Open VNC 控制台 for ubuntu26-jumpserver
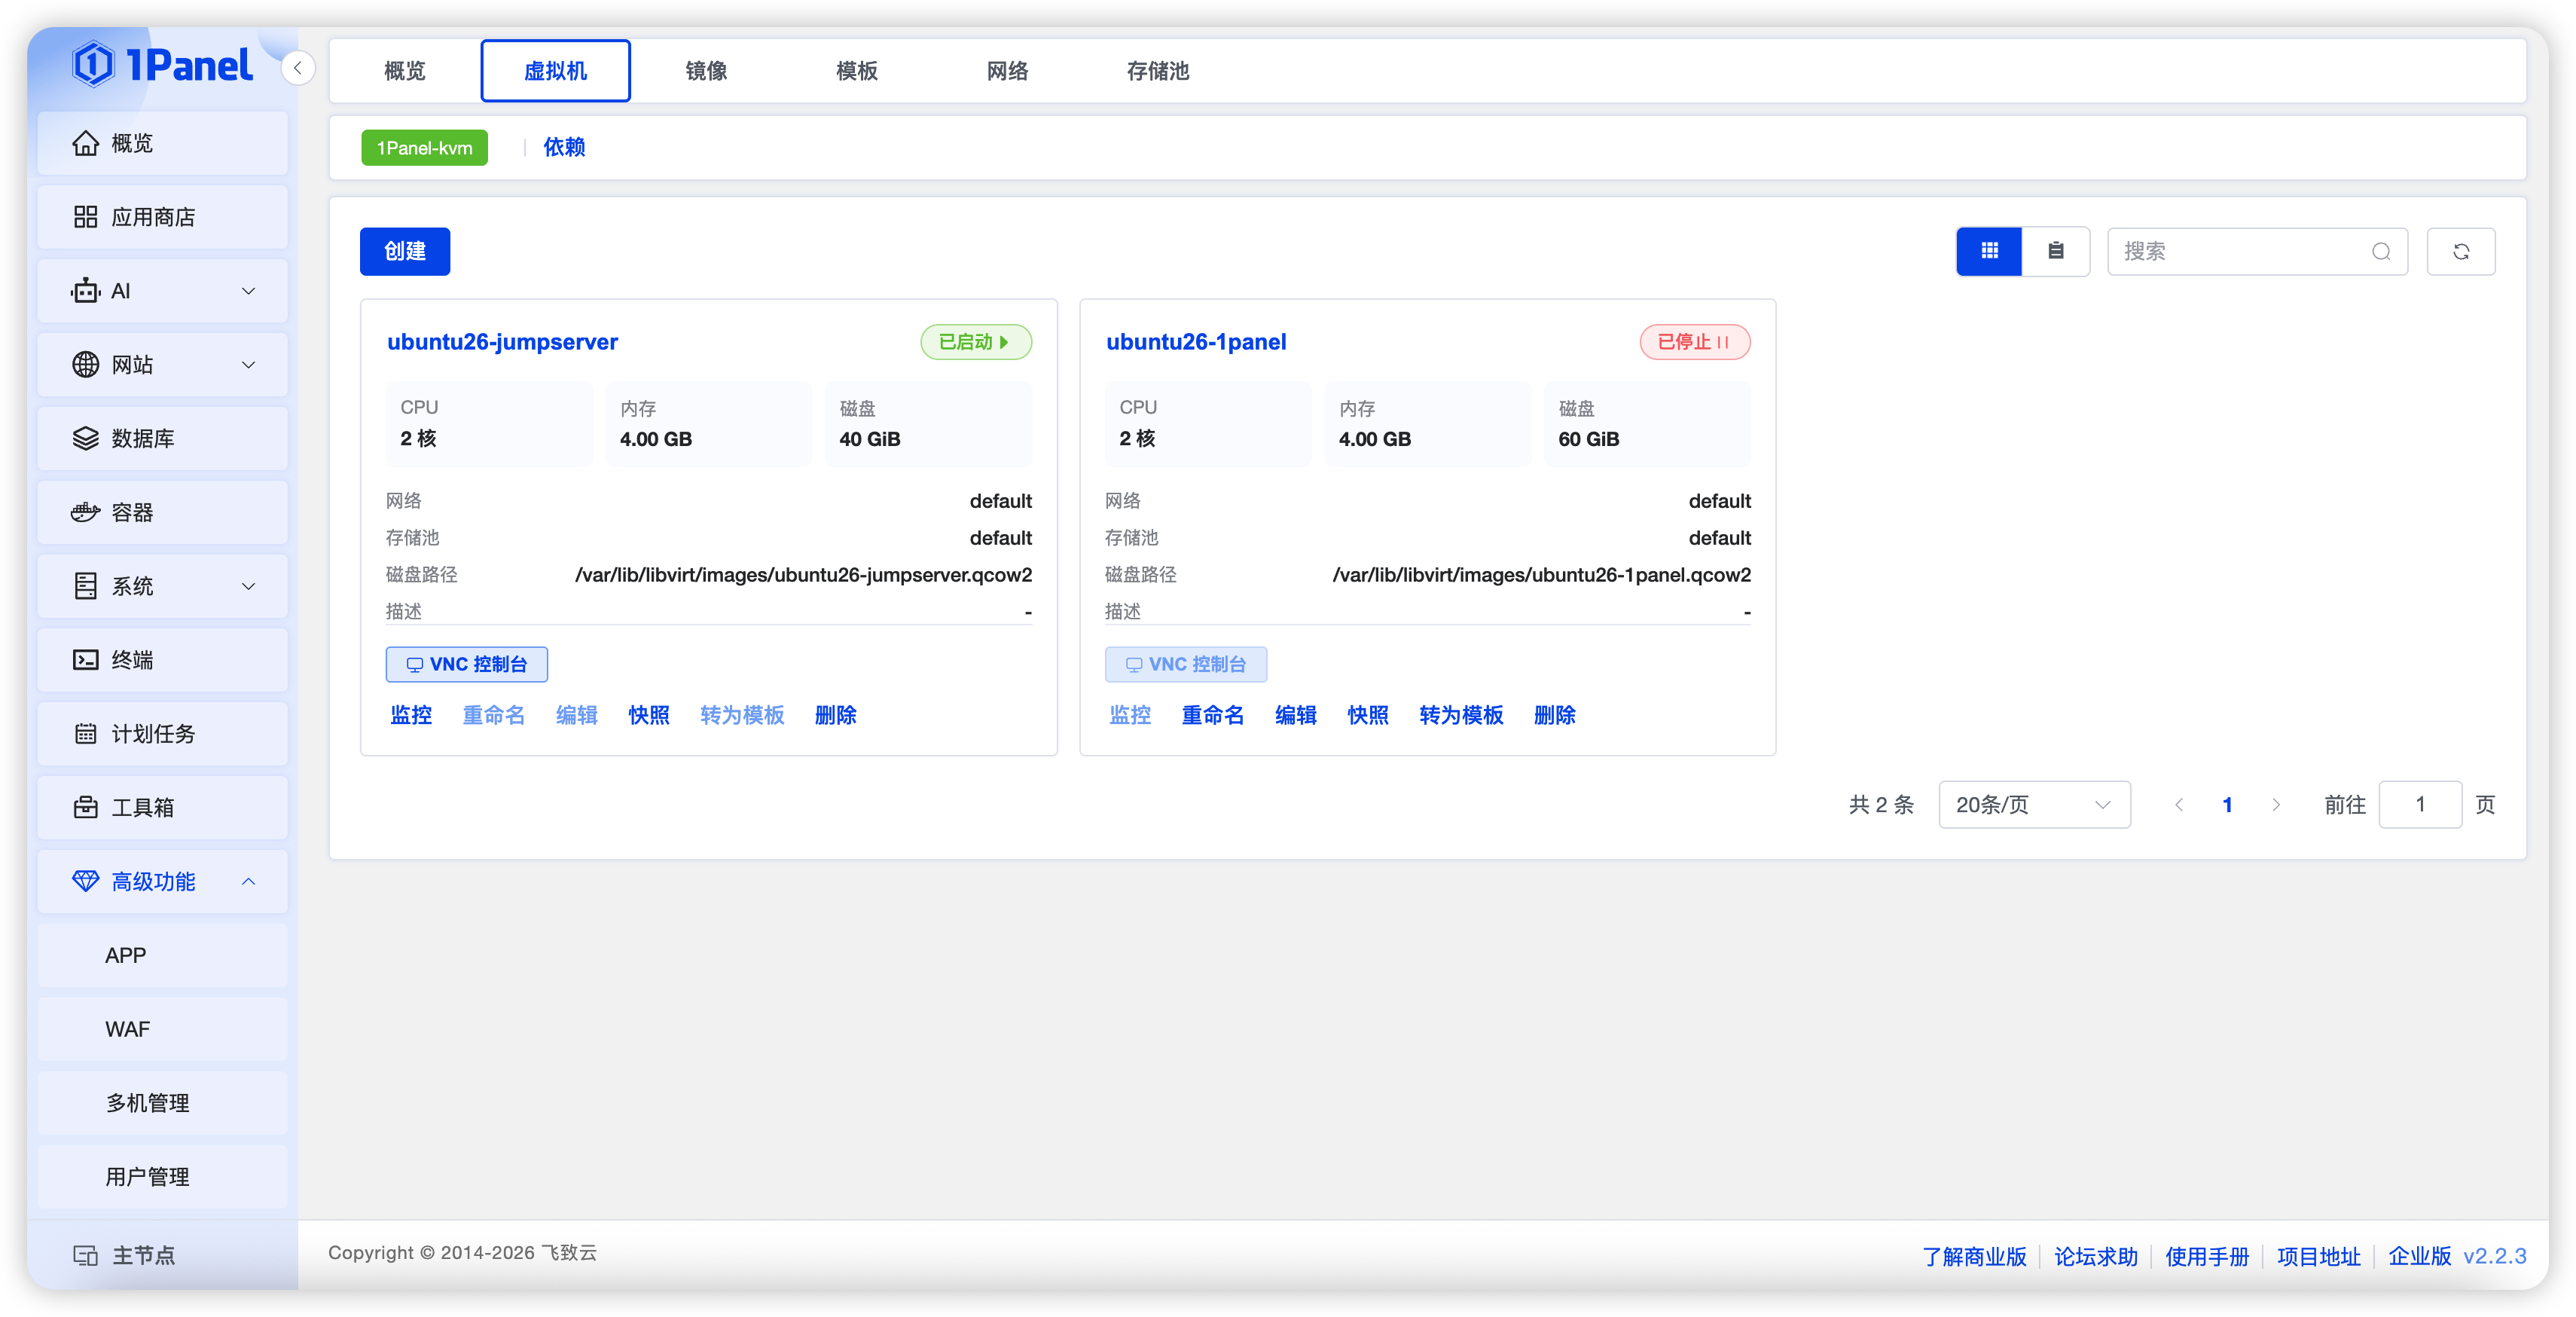This screenshot has width=2576, height=1317. click(x=467, y=665)
